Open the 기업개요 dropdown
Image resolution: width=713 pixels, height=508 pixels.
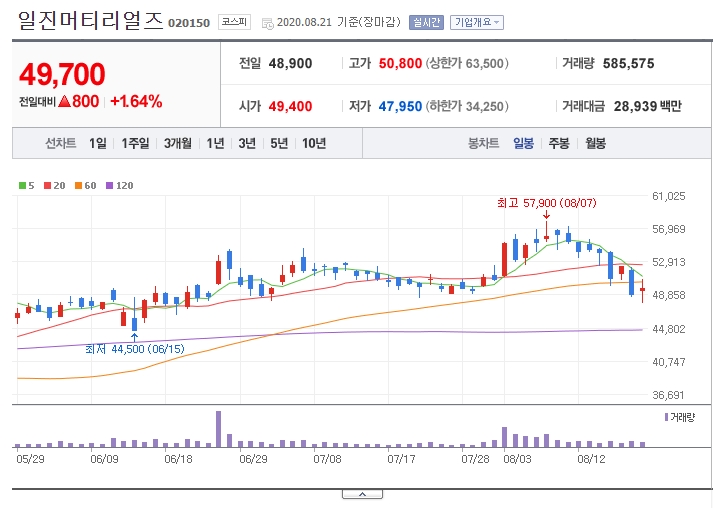tap(477, 22)
